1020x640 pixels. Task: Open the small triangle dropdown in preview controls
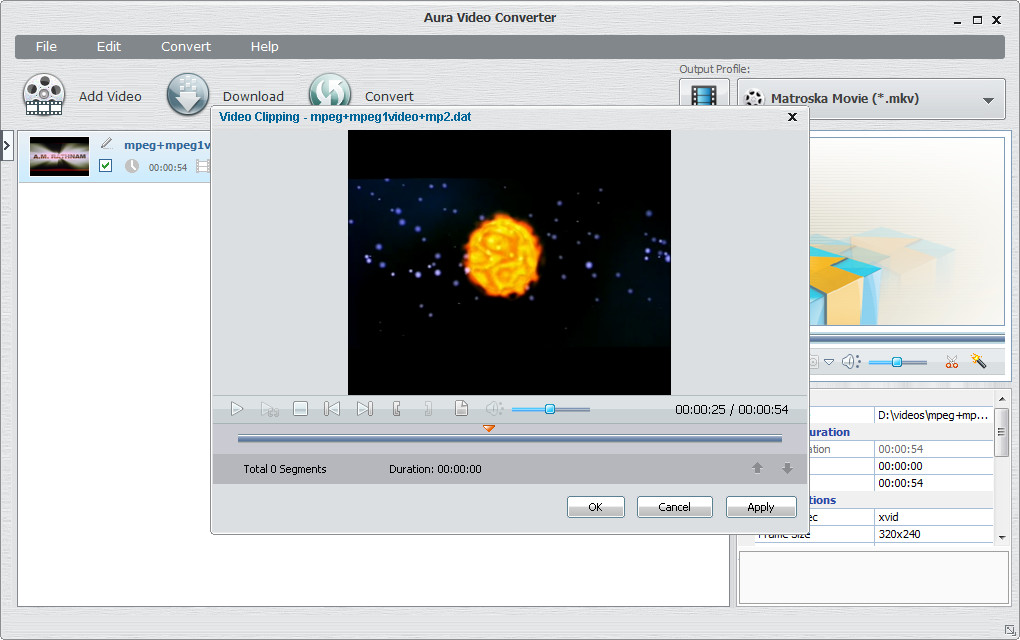click(829, 362)
